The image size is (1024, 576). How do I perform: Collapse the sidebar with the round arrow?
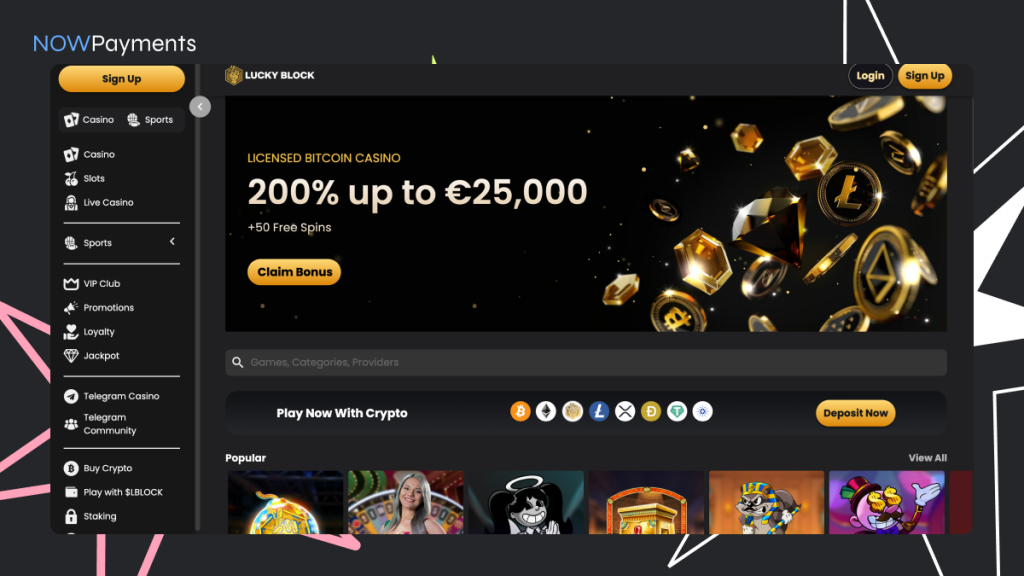200,106
